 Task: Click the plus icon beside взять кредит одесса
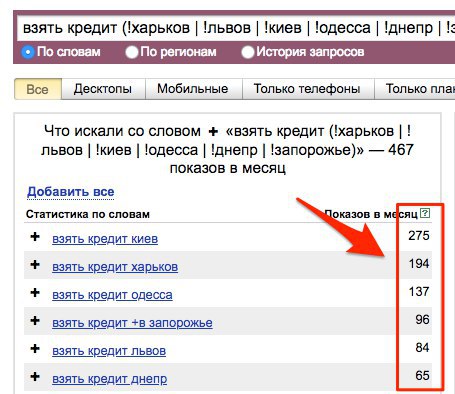click(35, 293)
